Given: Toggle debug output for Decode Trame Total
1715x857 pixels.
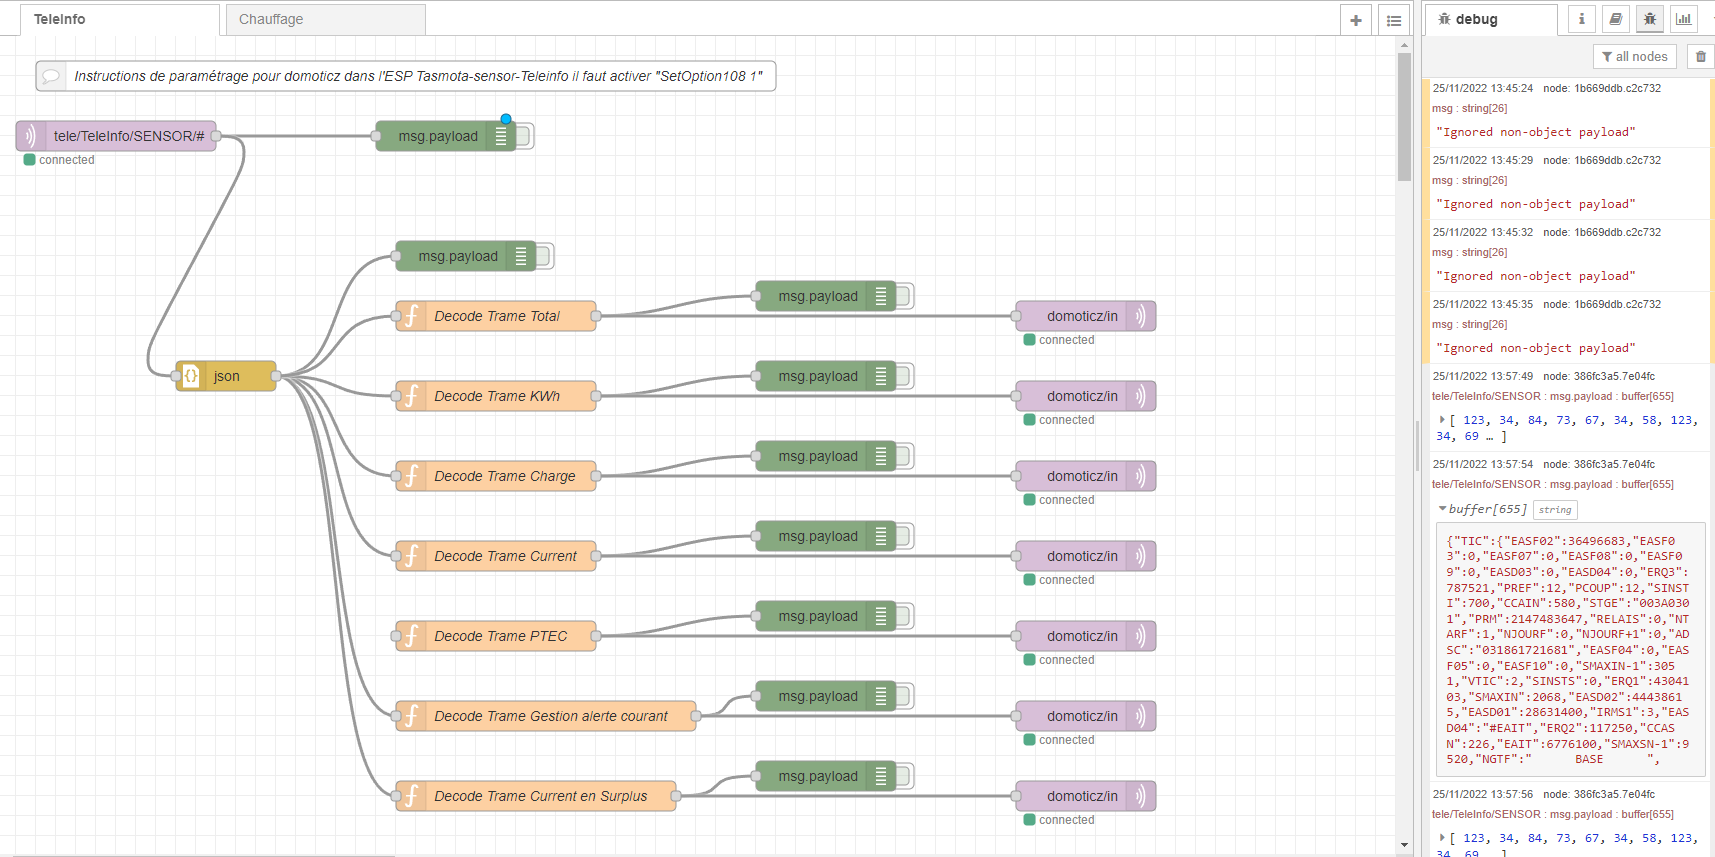Looking at the screenshot, I should click(x=904, y=296).
